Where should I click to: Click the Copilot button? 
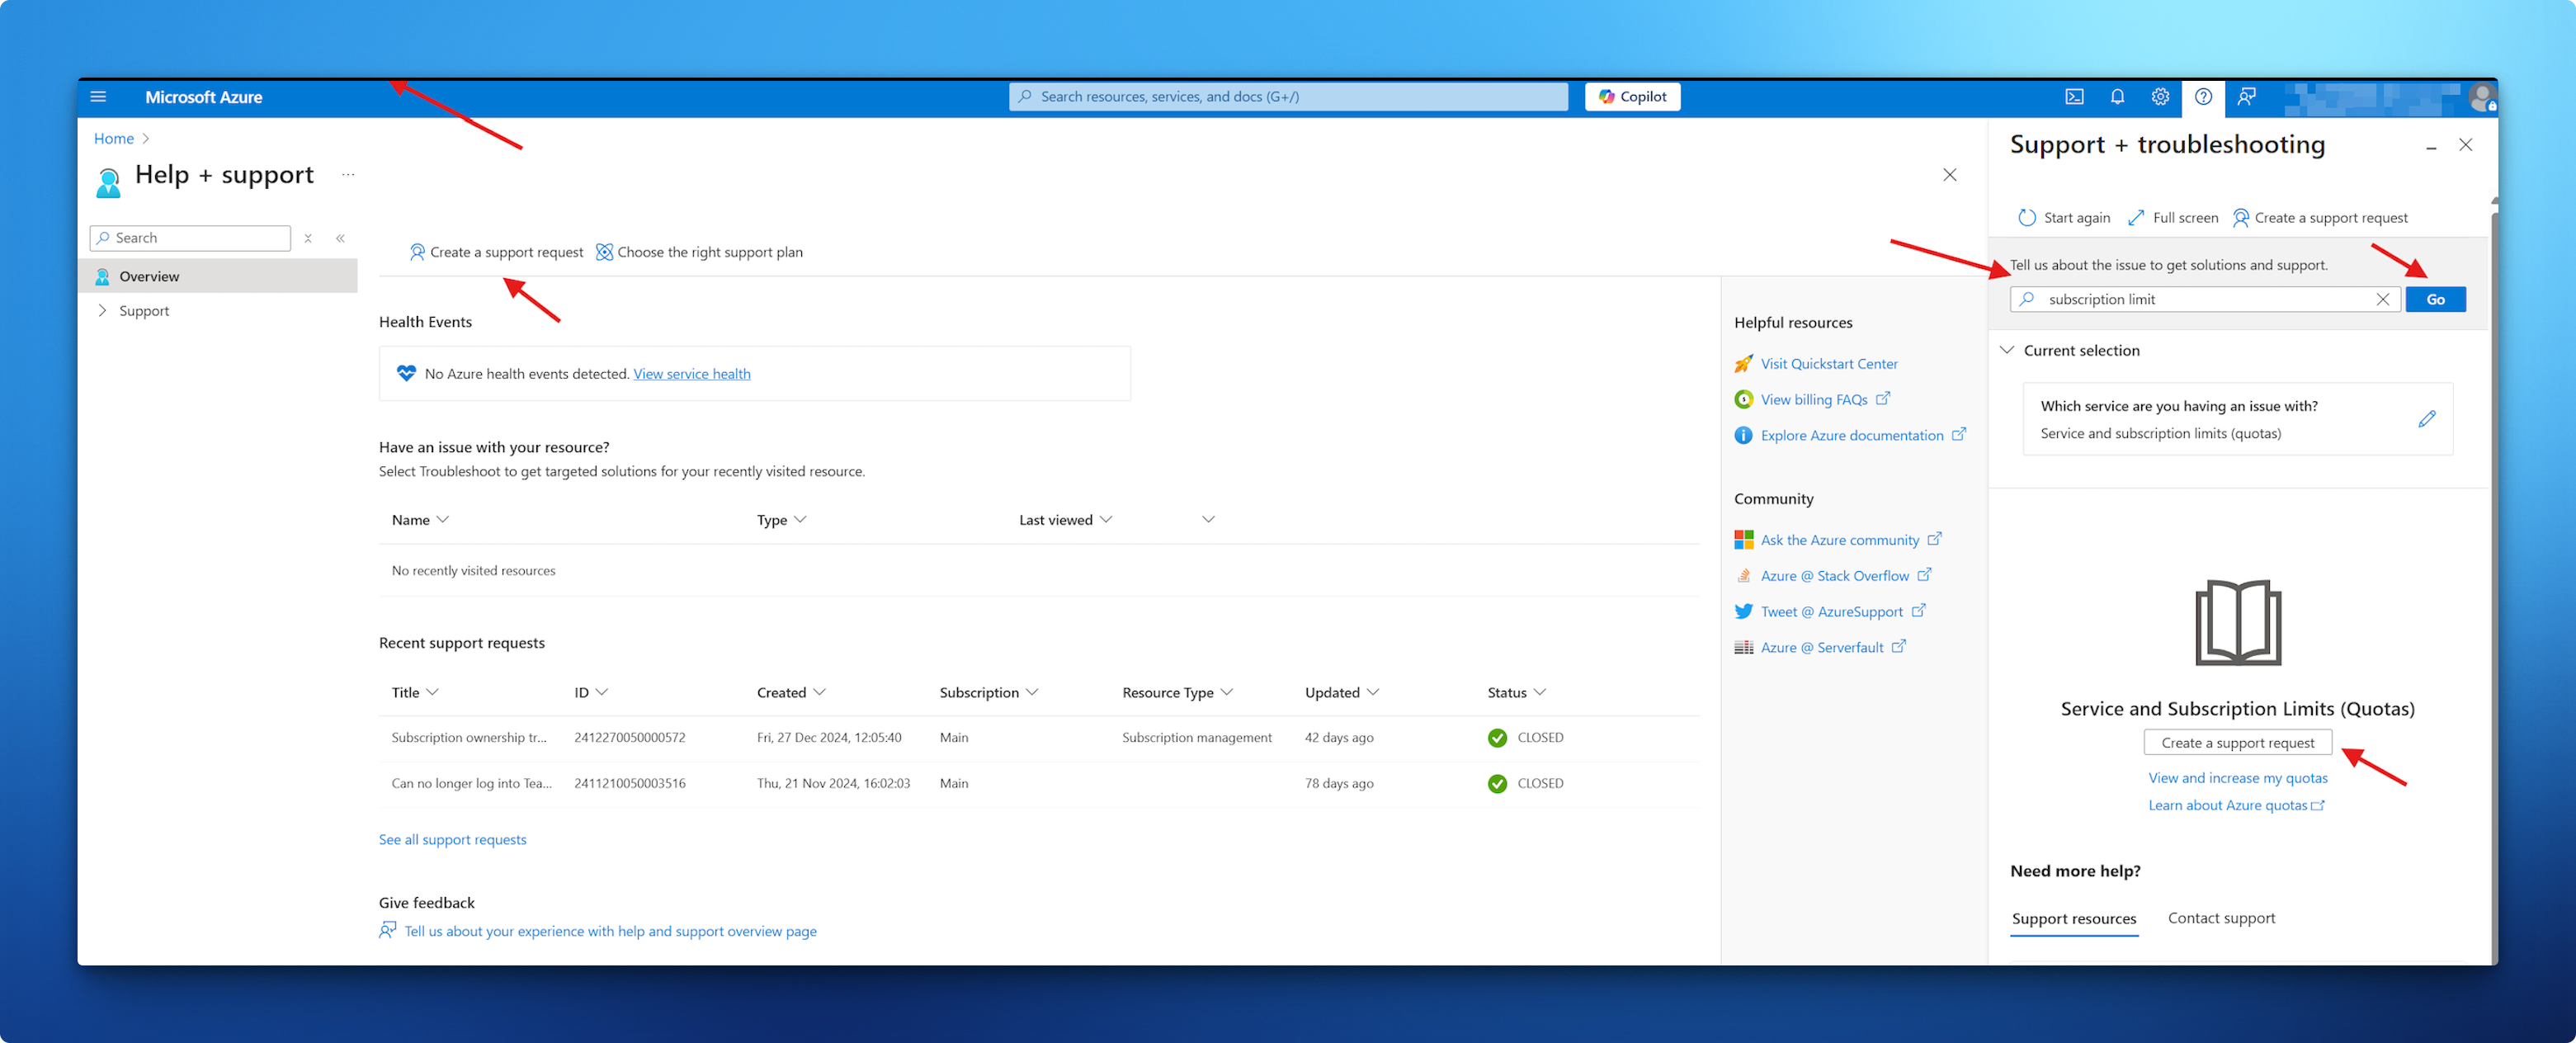[1632, 97]
